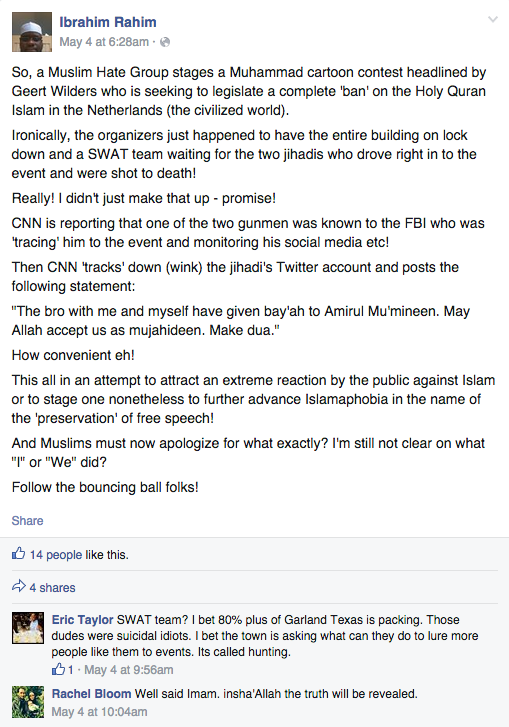Open Ibrahim Rahim's profile picture
The image size is (509, 727).
[x=32, y=32]
